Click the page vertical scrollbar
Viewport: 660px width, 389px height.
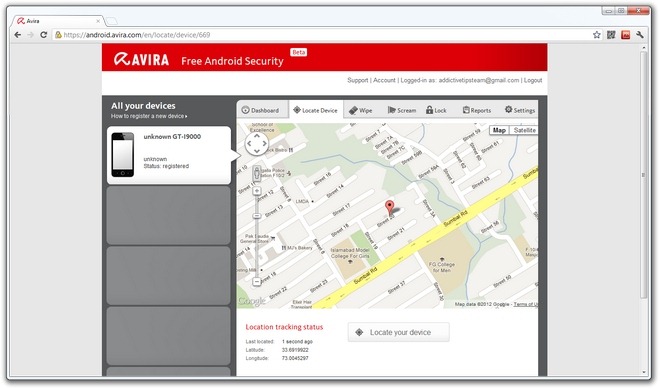[643, 175]
